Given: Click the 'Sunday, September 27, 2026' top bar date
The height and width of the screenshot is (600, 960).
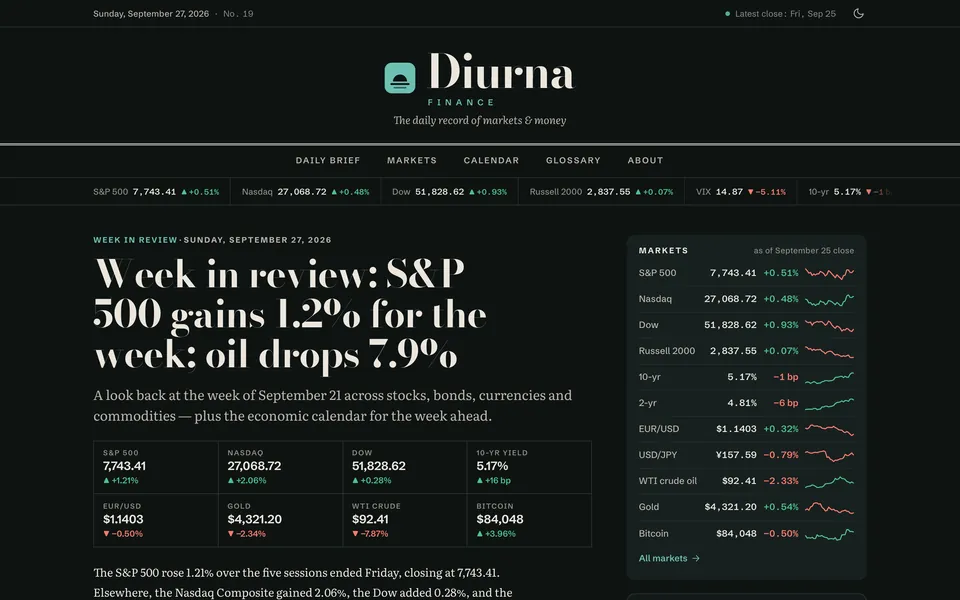Looking at the screenshot, I should point(151,13).
